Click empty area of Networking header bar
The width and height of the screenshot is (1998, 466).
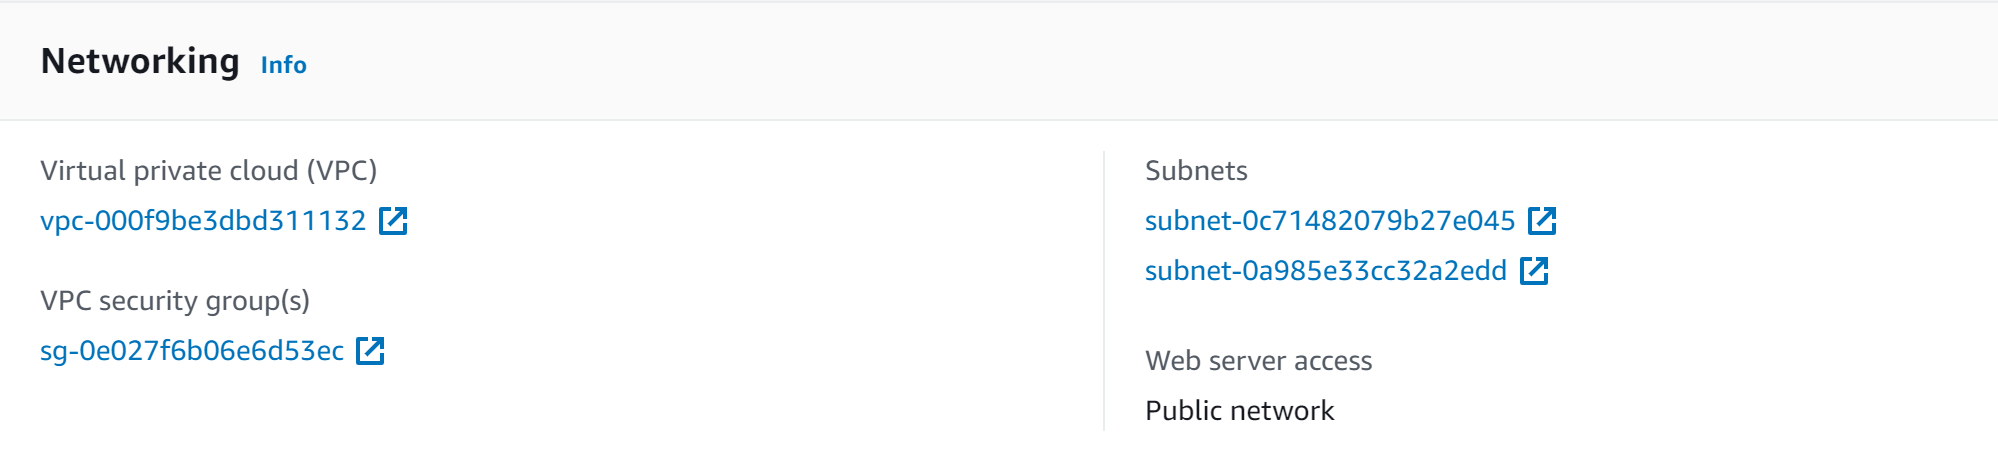[x=1100, y=62]
